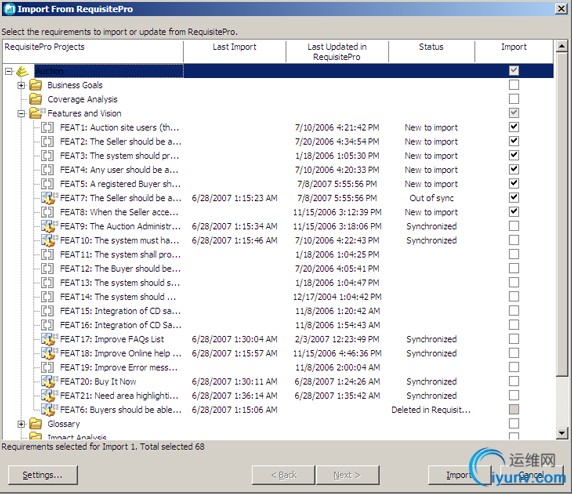Image resolution: width=572 pixels, height=494 pixels.
Task: Click the FEAT20 imported requirement icon
Action: (48, 382)
